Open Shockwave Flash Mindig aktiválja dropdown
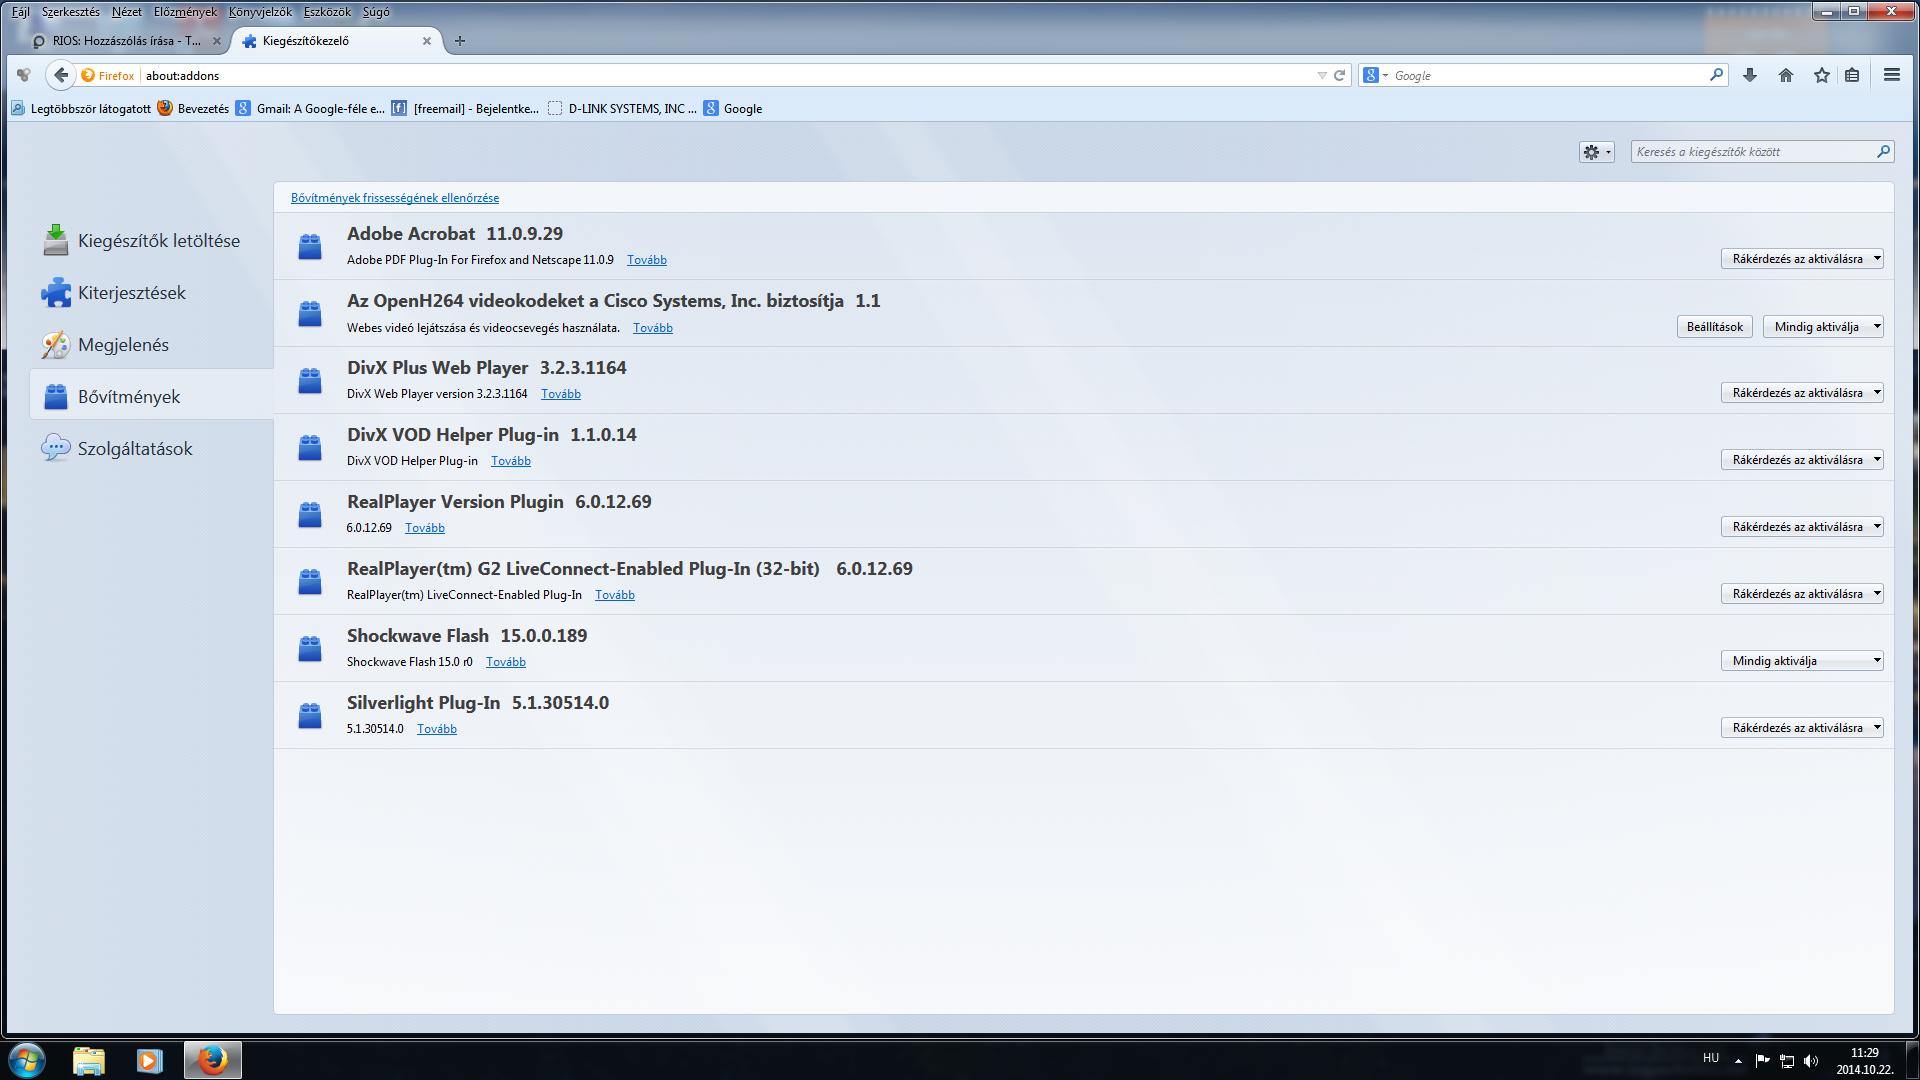 click(1802, 661)
